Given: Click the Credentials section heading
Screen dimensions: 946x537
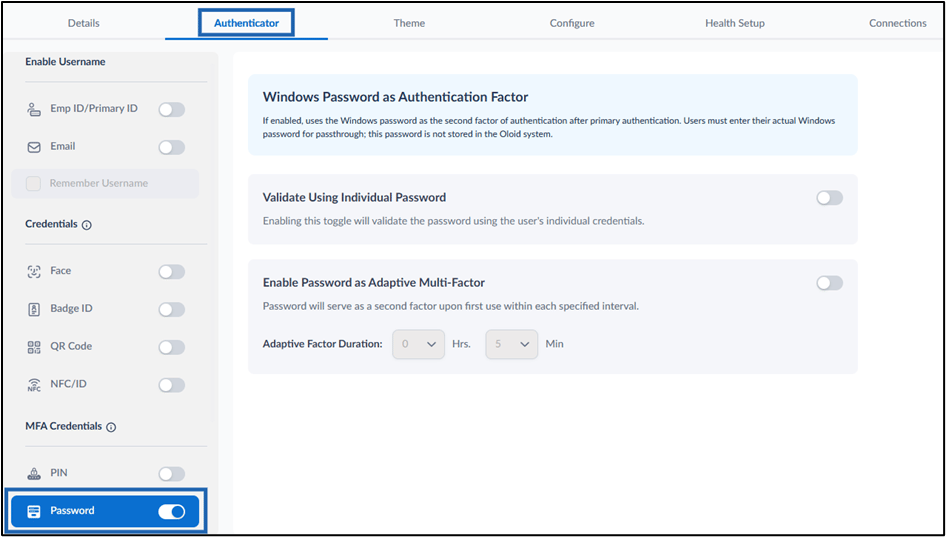Looking at the screenshot, I should click(51, 224).
